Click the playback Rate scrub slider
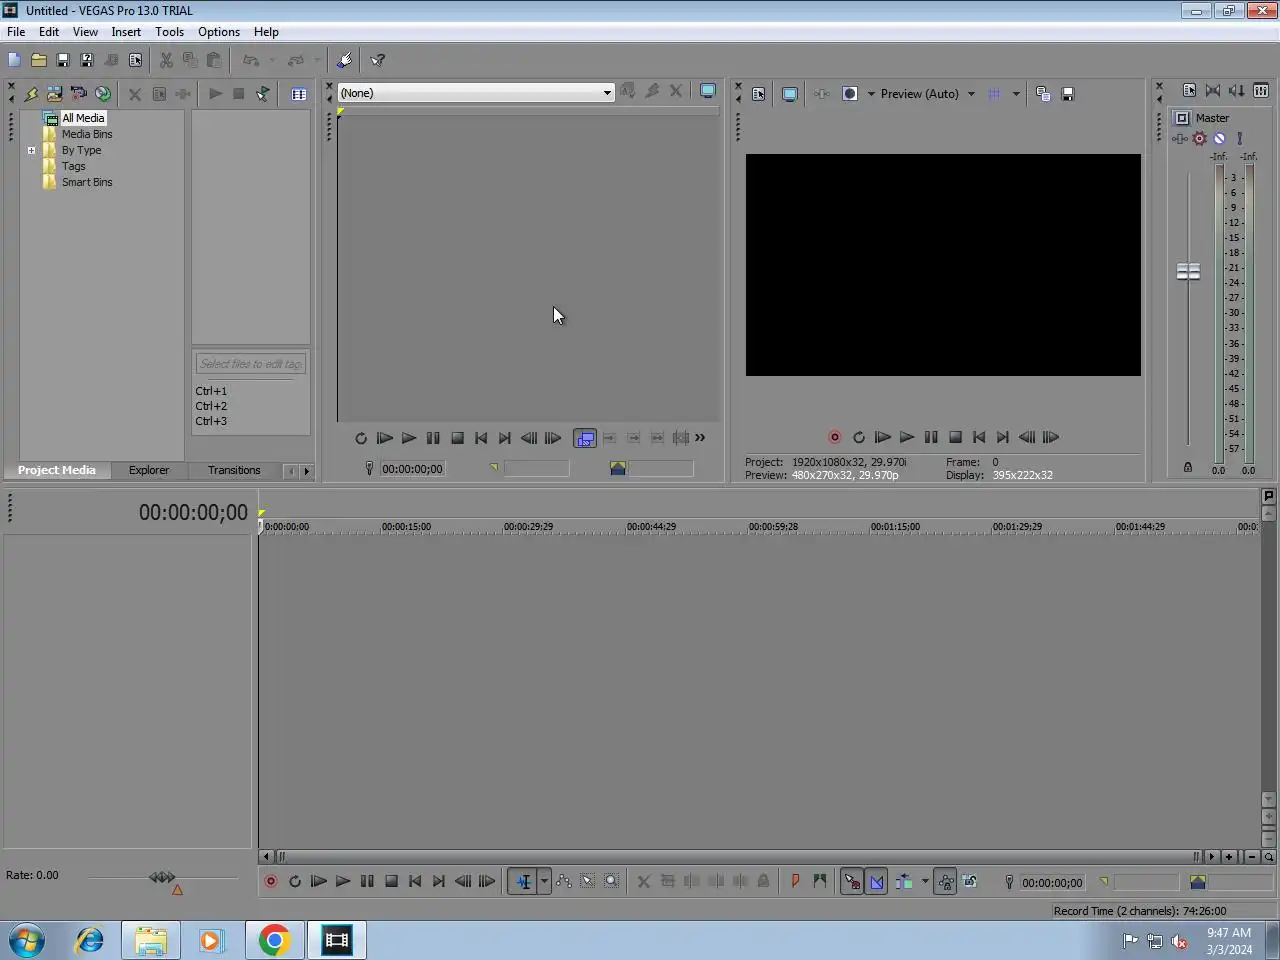Screen dimensions: 1280x960 tap(162, 878)
